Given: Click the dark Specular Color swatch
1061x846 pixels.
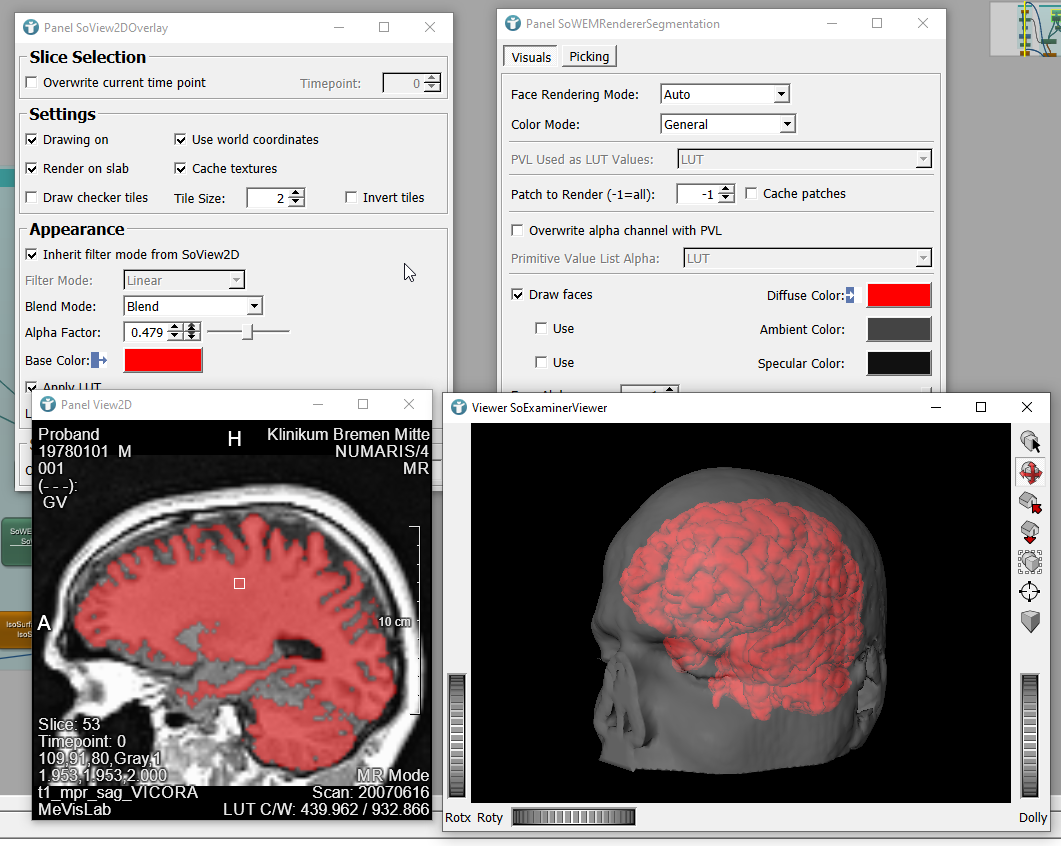Looking at the screenshot, I should point(898,364).
